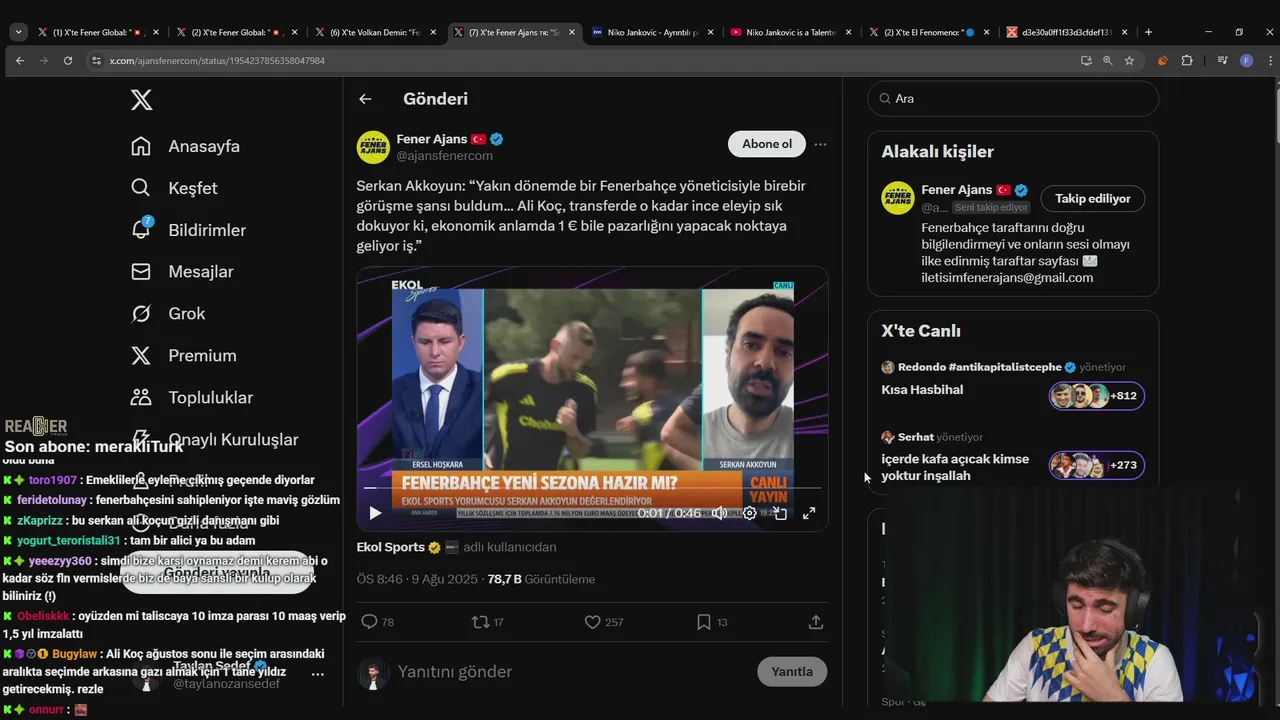Image resolution: width=1280 pixels, height=720 pixels.
Task: Open browser profile avatar
Action: tap(1246, 61)
